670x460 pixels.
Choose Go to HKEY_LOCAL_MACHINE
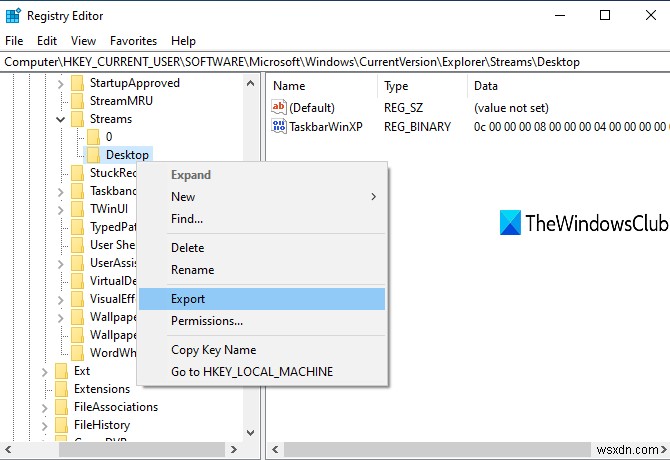pyautogui.click(x=262, y=372)
